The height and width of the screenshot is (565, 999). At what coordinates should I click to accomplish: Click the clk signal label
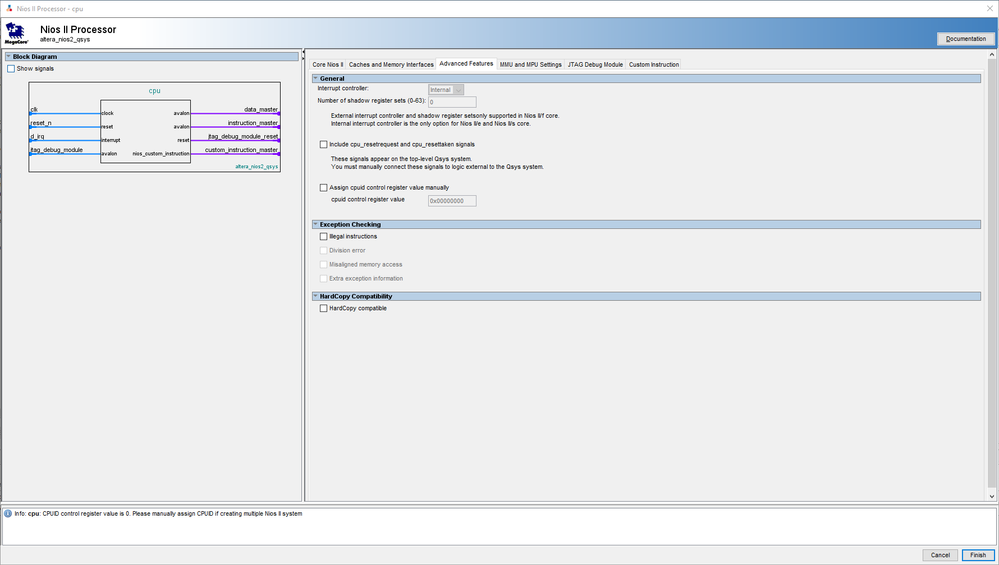(x=34, y=110)
